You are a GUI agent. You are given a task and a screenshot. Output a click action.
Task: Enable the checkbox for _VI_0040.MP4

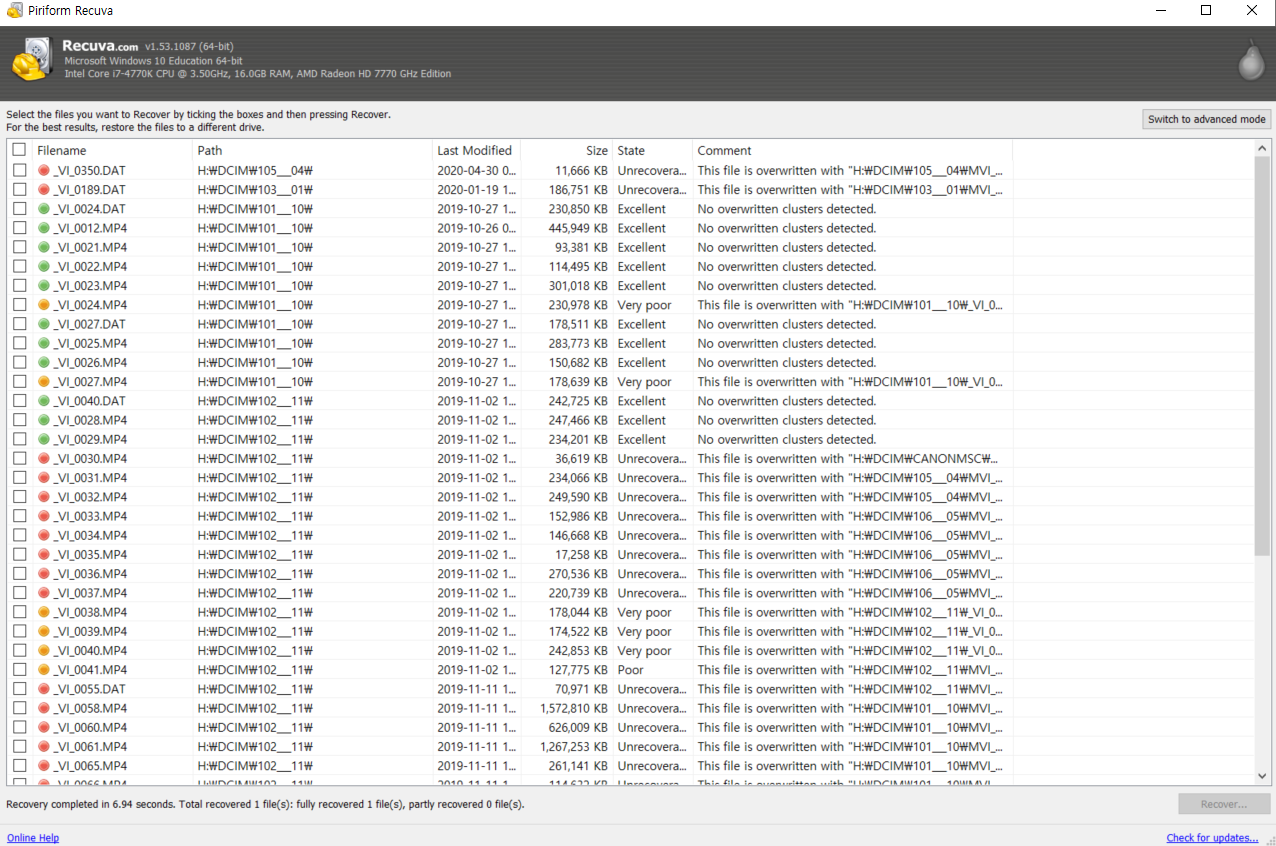[x=19, y=651]
